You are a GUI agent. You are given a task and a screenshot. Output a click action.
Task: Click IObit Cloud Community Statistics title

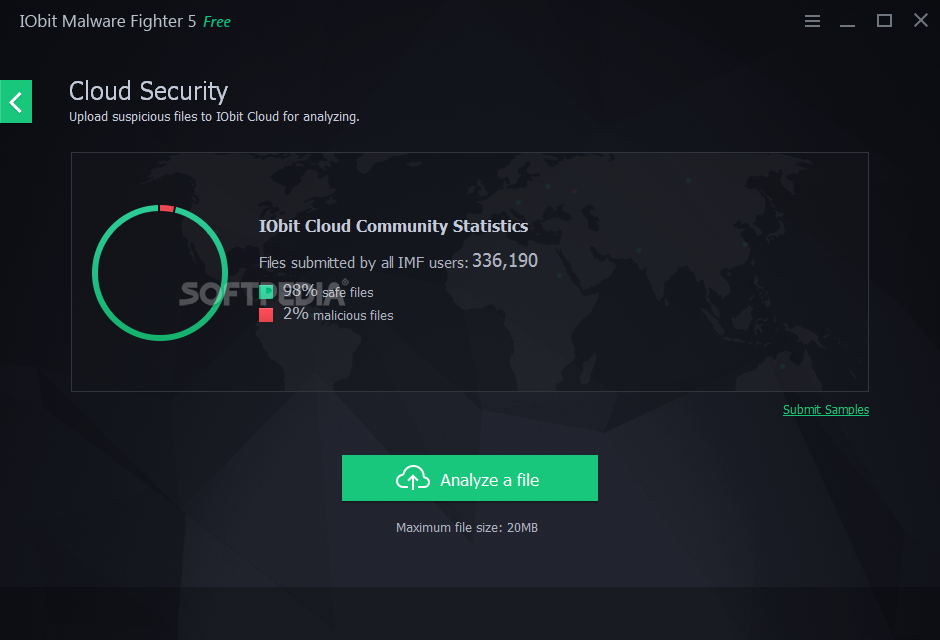(x=393, y=226)
